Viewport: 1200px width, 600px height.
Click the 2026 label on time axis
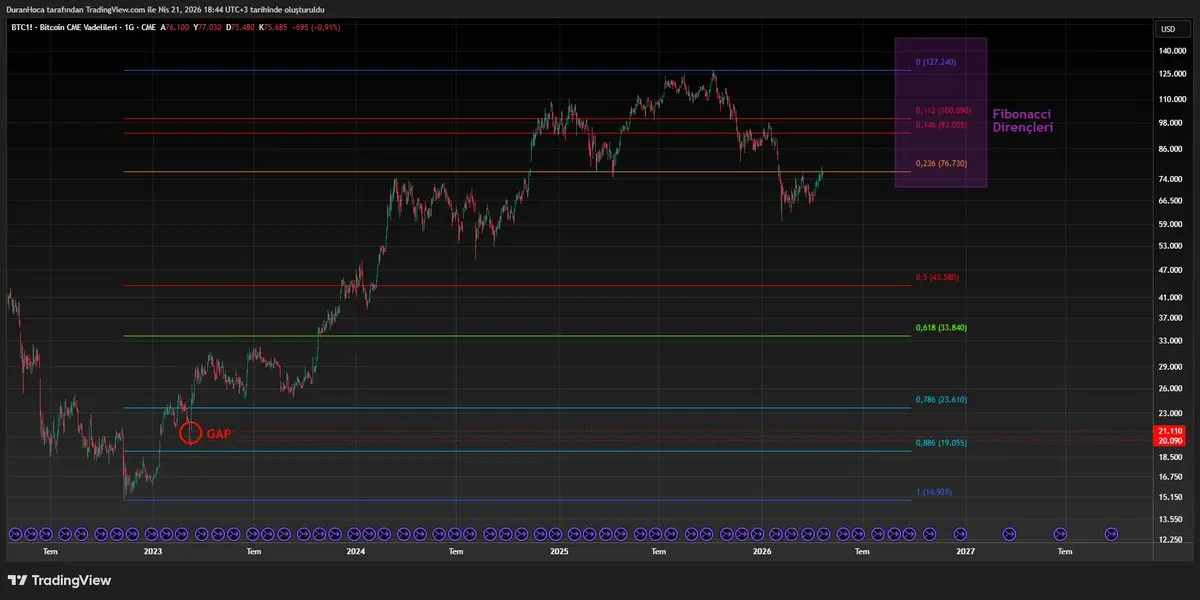762,551
